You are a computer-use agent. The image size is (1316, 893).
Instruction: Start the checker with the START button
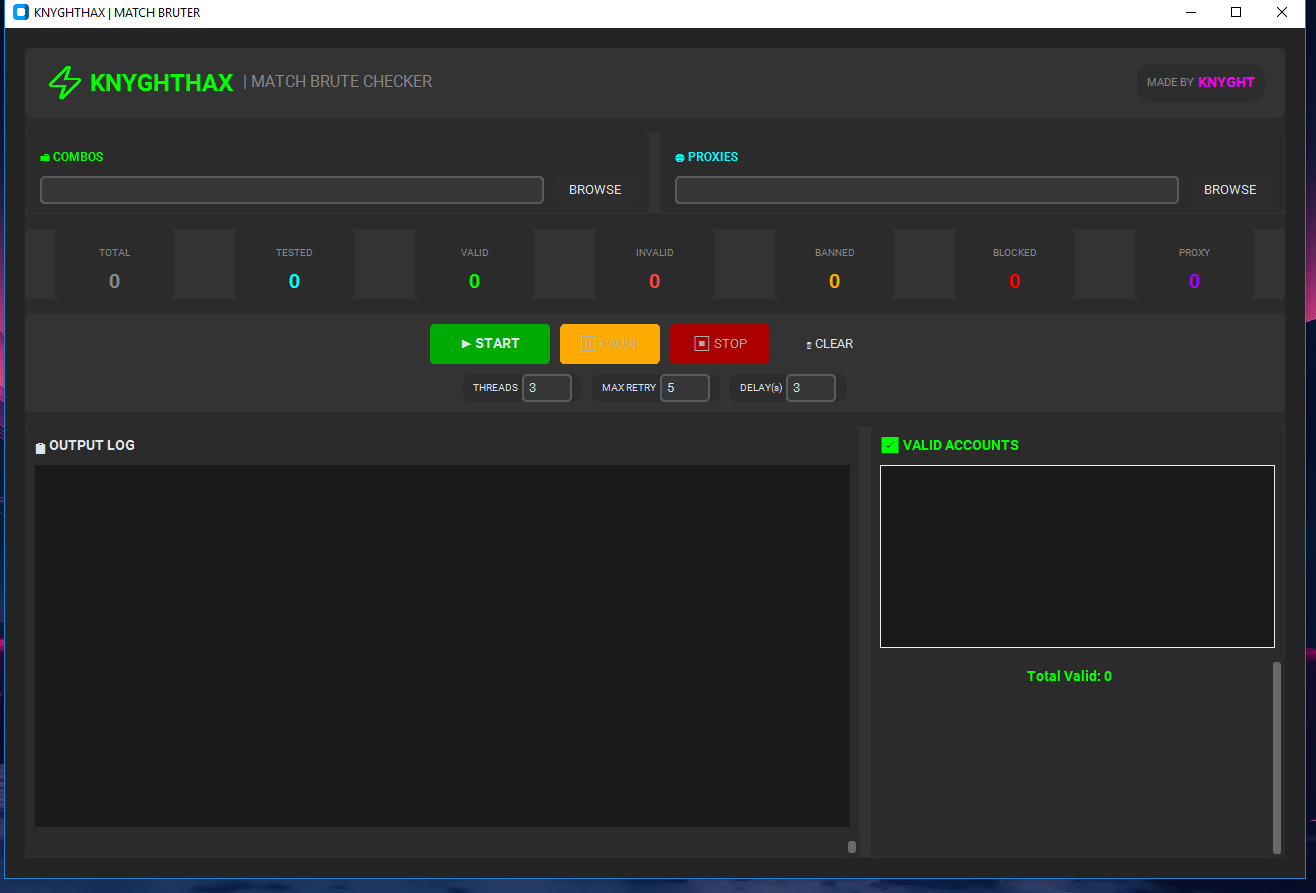(490, 344)
